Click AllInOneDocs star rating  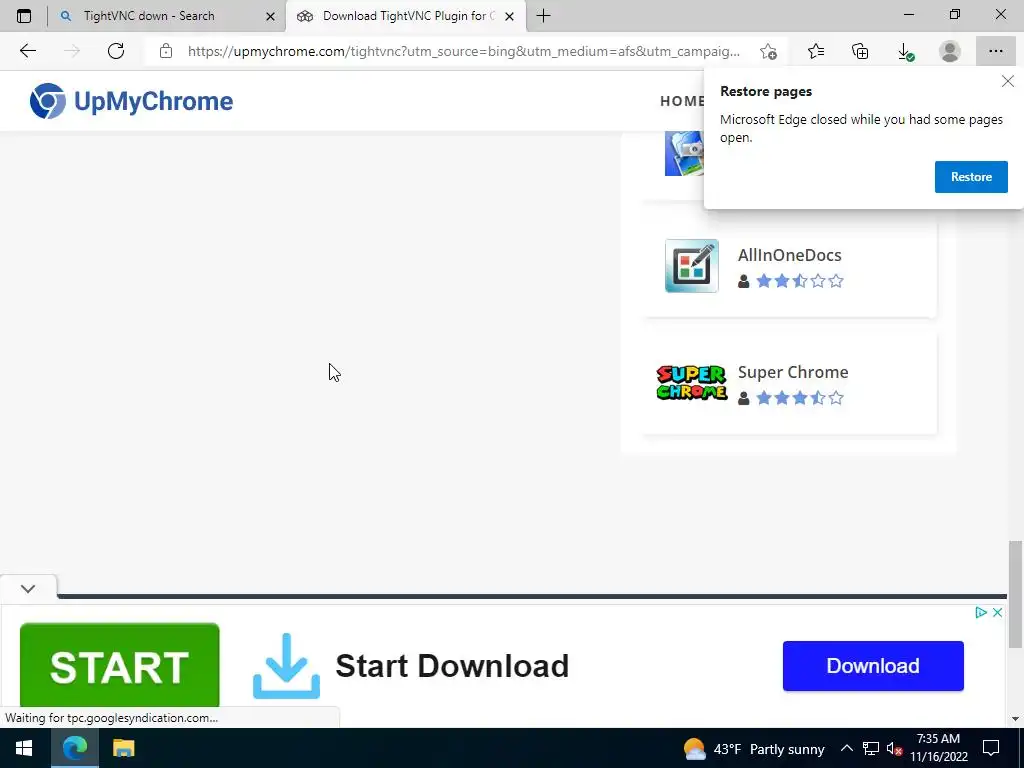click(x=800, y=281)
